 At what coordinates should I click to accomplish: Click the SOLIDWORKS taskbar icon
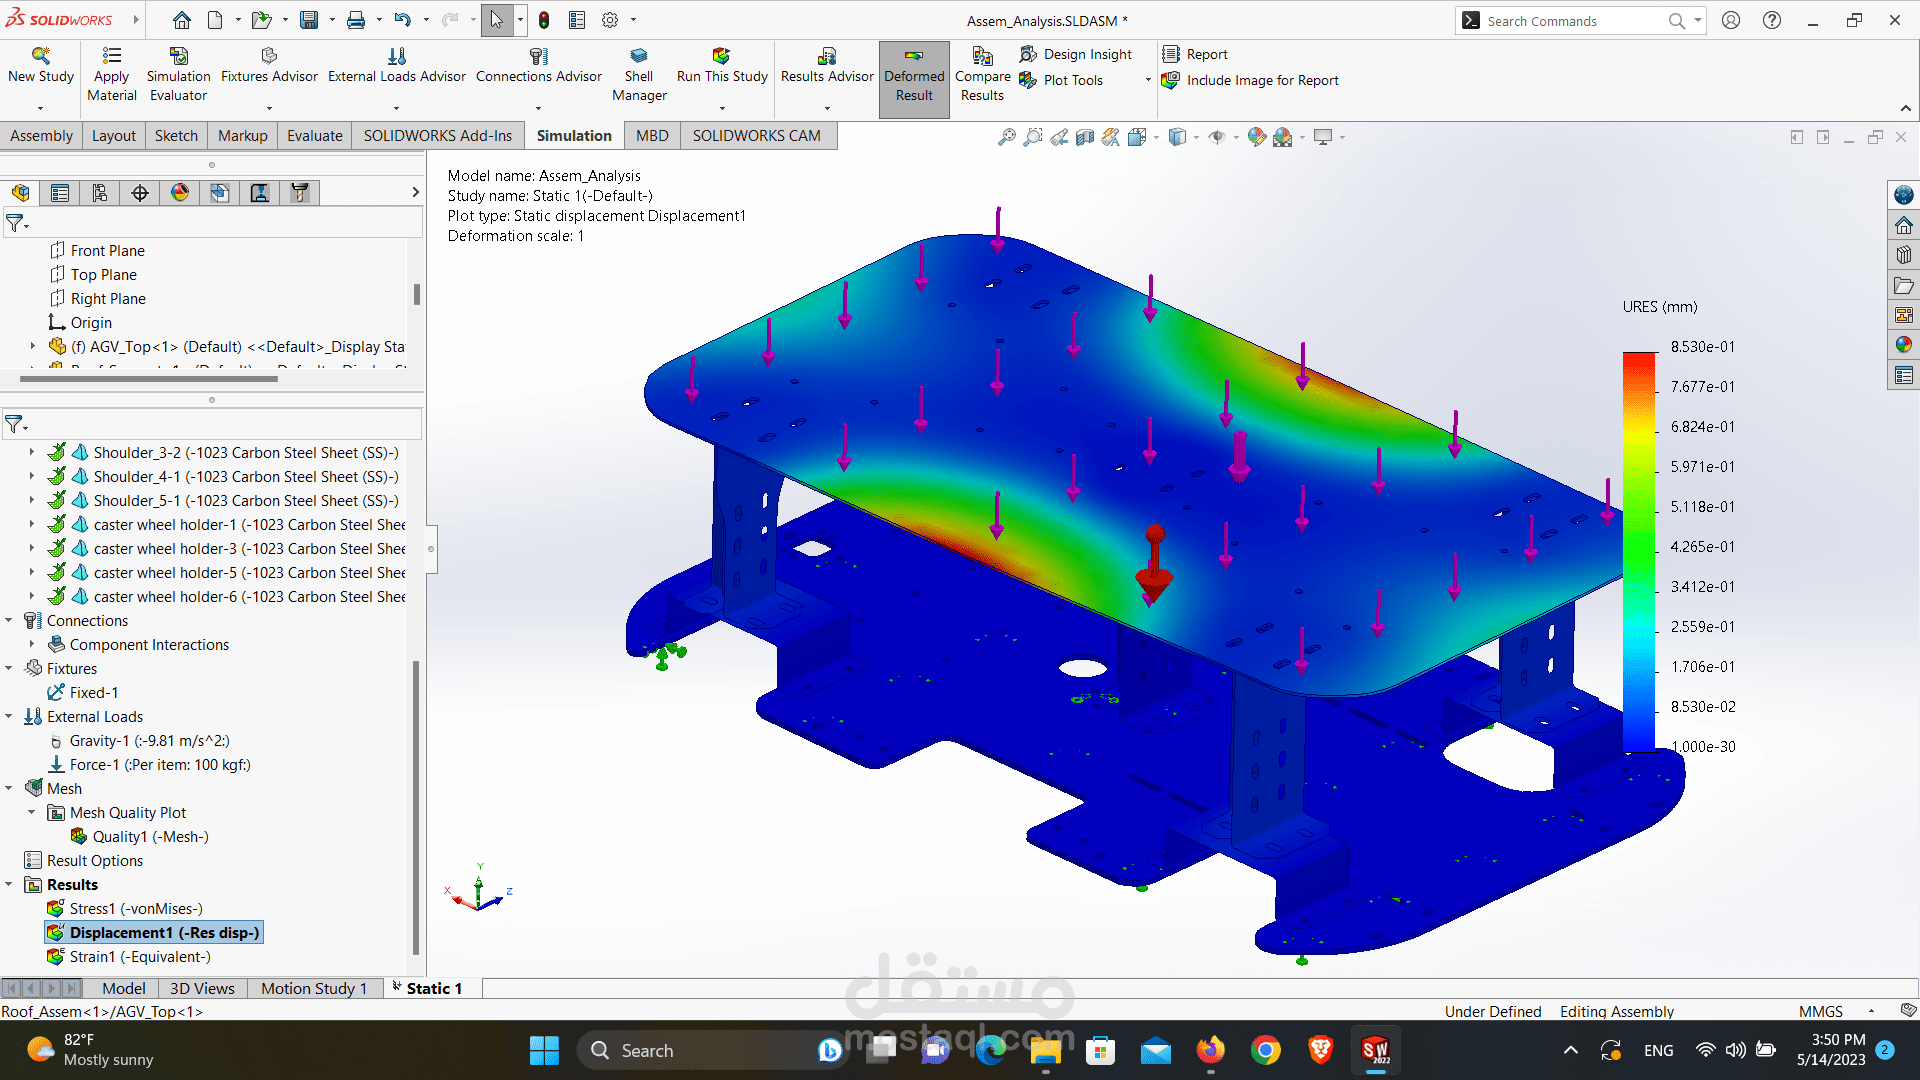(x=1375, y=1050)
